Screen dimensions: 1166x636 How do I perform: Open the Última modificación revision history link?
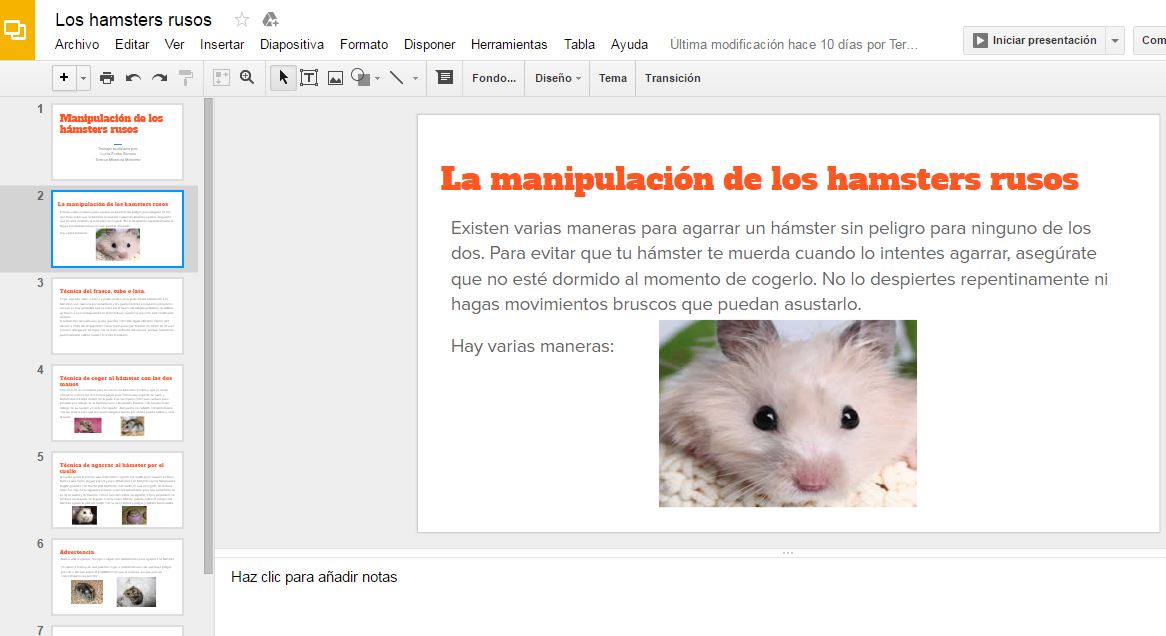(x=793, y=45)
